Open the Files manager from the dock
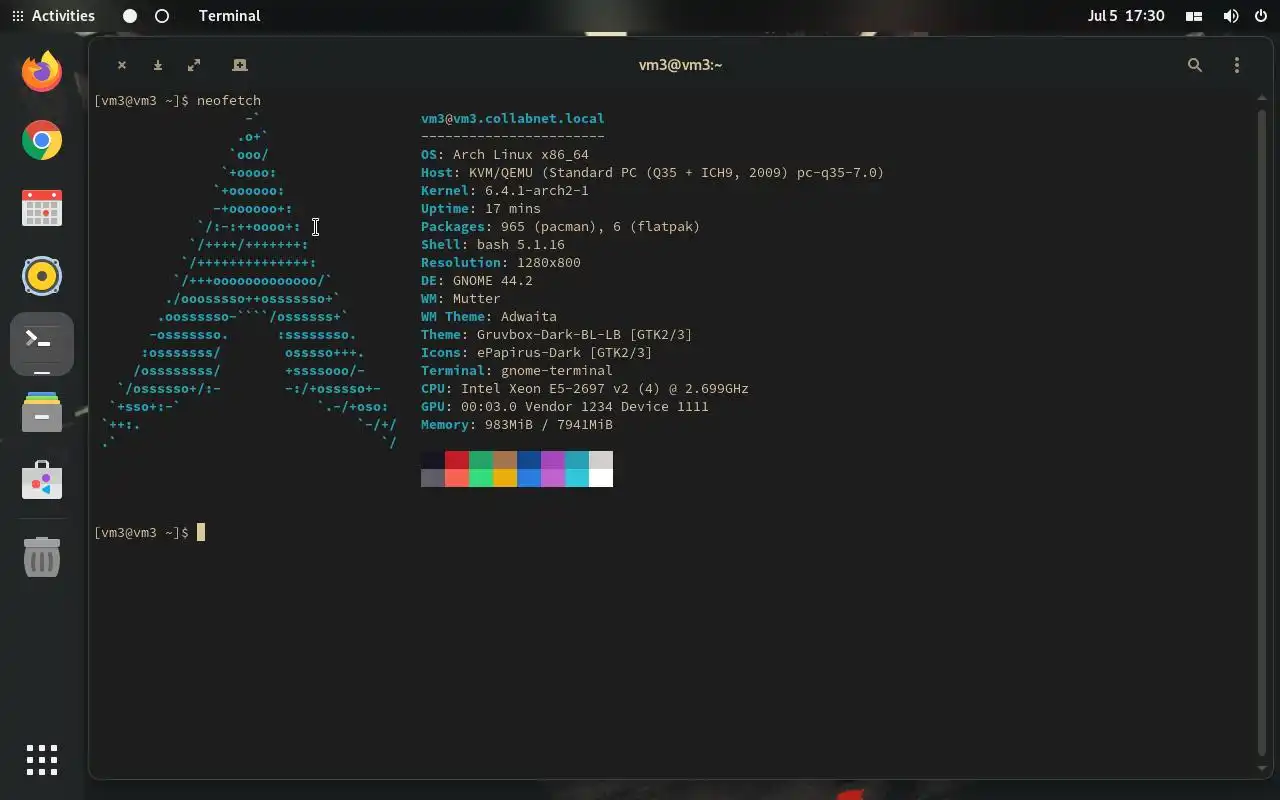The image size is (1280, 800). pyautogui.click(x=42, y=413)
